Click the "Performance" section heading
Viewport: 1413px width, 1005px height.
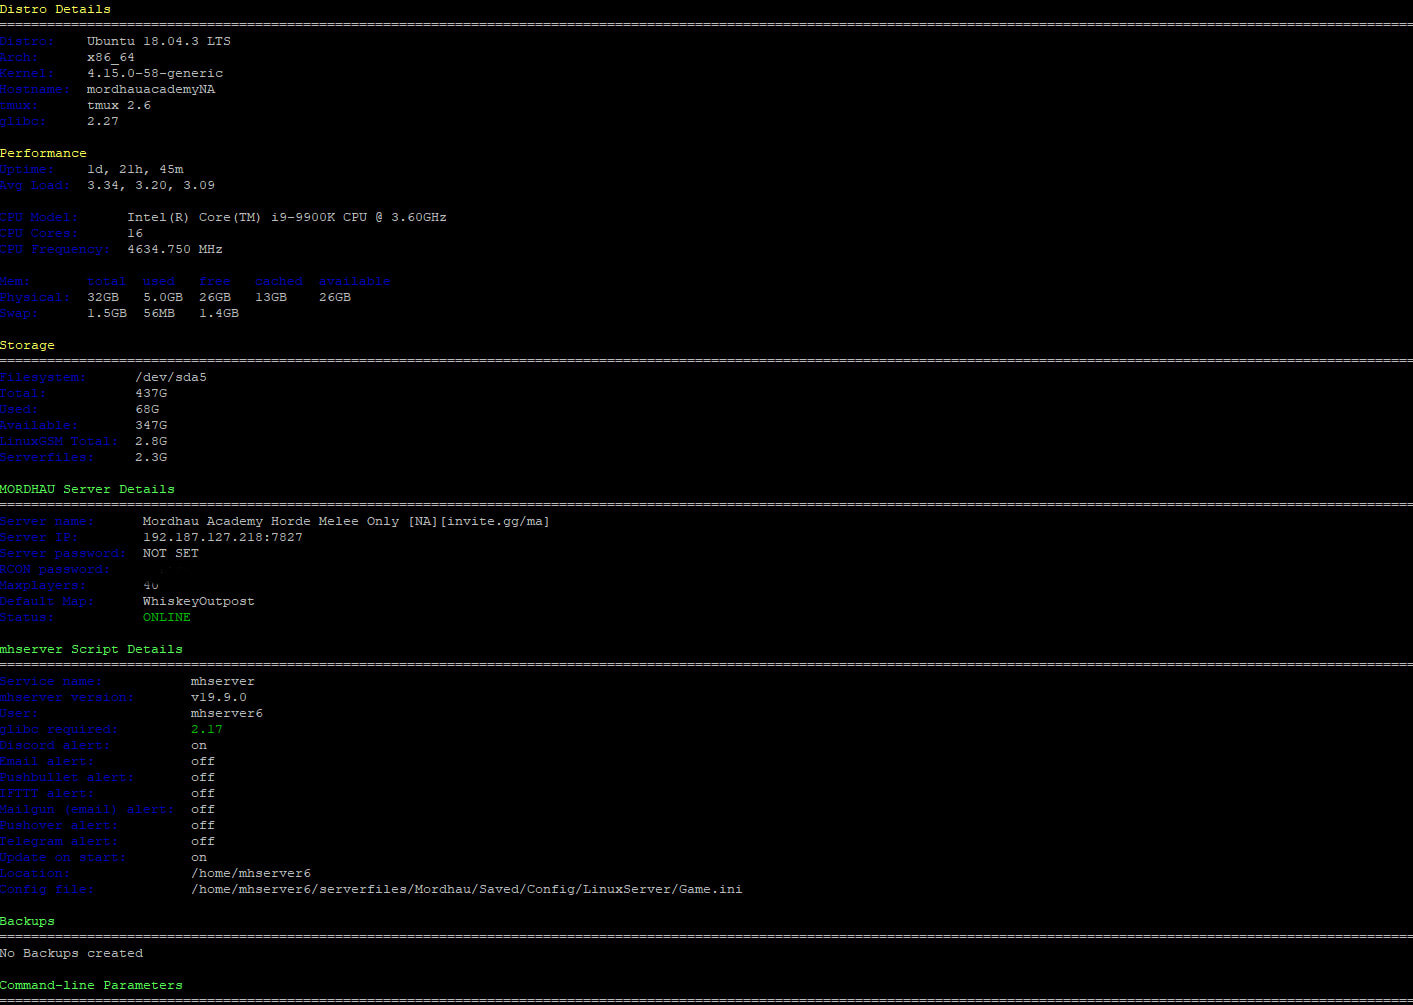(x=43, y=153)
